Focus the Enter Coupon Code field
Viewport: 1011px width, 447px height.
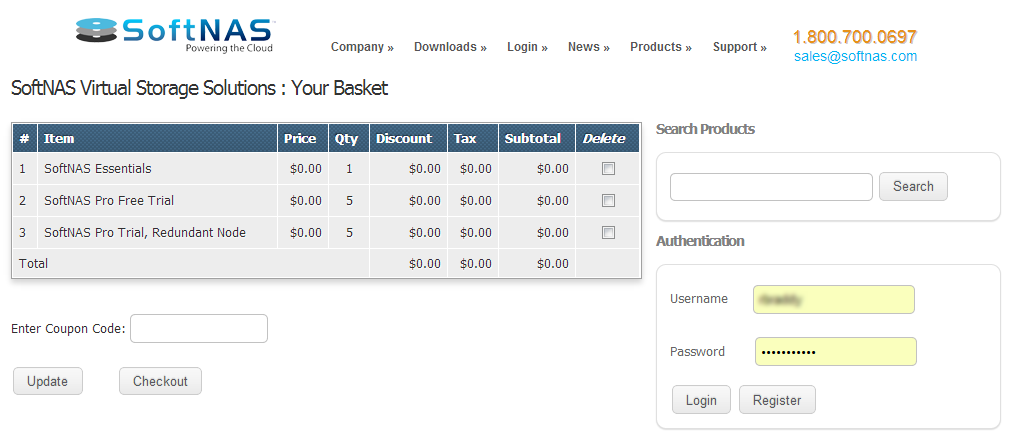pyautogui.click(x=198, y=329)
